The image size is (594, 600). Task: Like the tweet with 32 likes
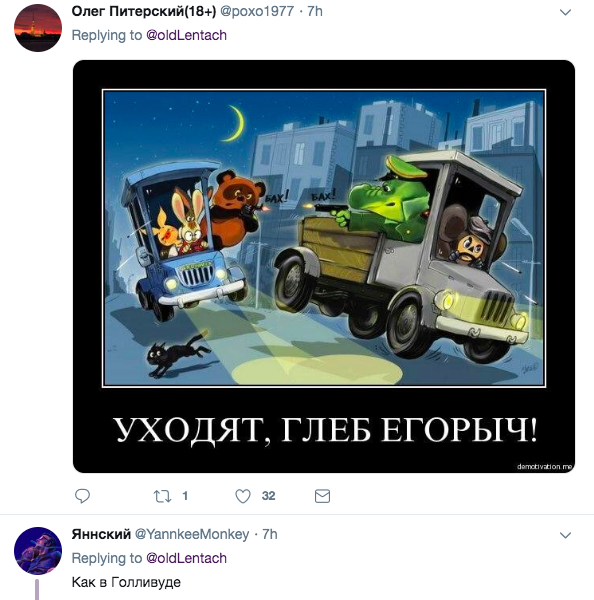[243, 496]
